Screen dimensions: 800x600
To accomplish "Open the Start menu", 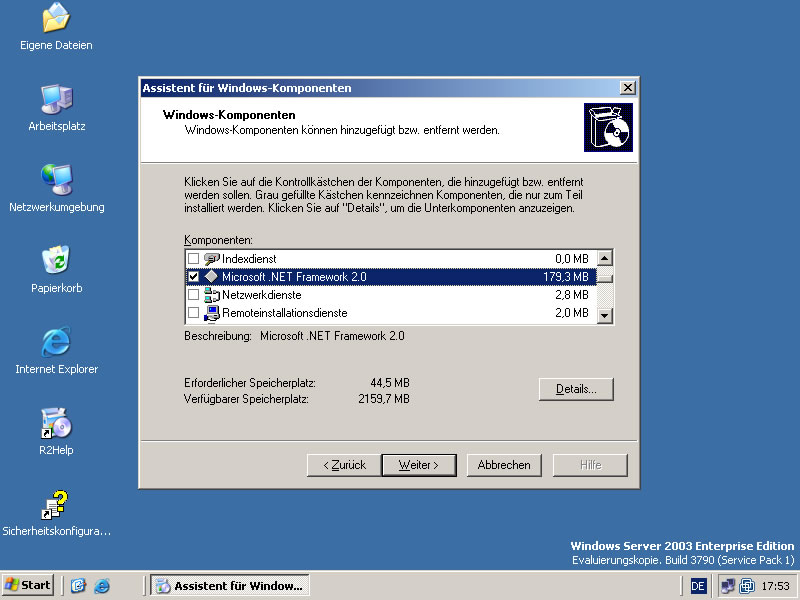I will point(28,585).
